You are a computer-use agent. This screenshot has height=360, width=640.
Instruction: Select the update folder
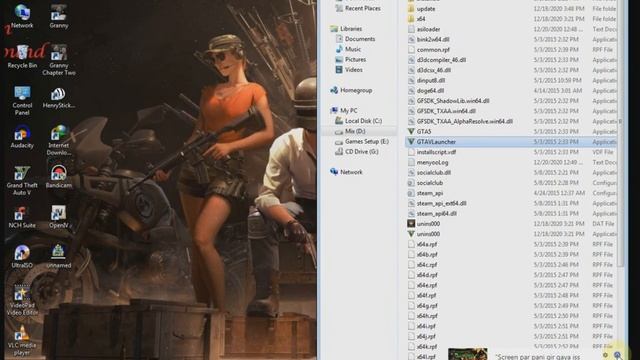[x=422, y=9]
